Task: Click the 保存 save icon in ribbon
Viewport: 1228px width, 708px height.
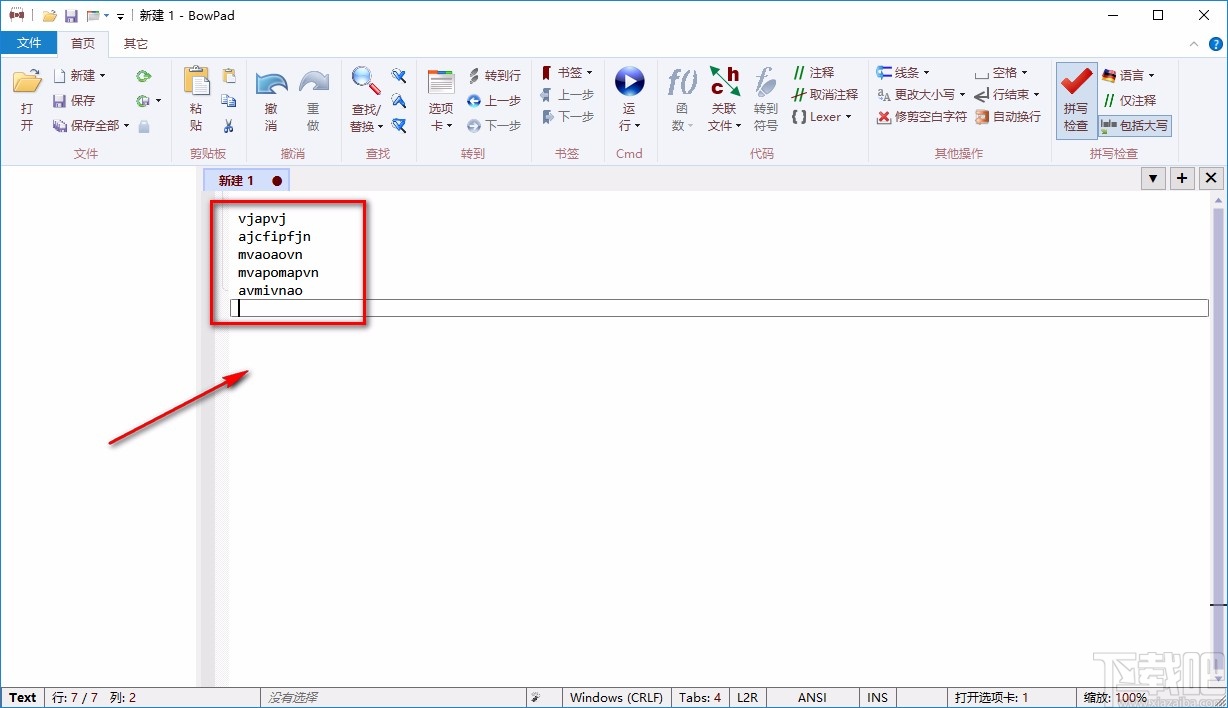Action: tap(59, 101)
